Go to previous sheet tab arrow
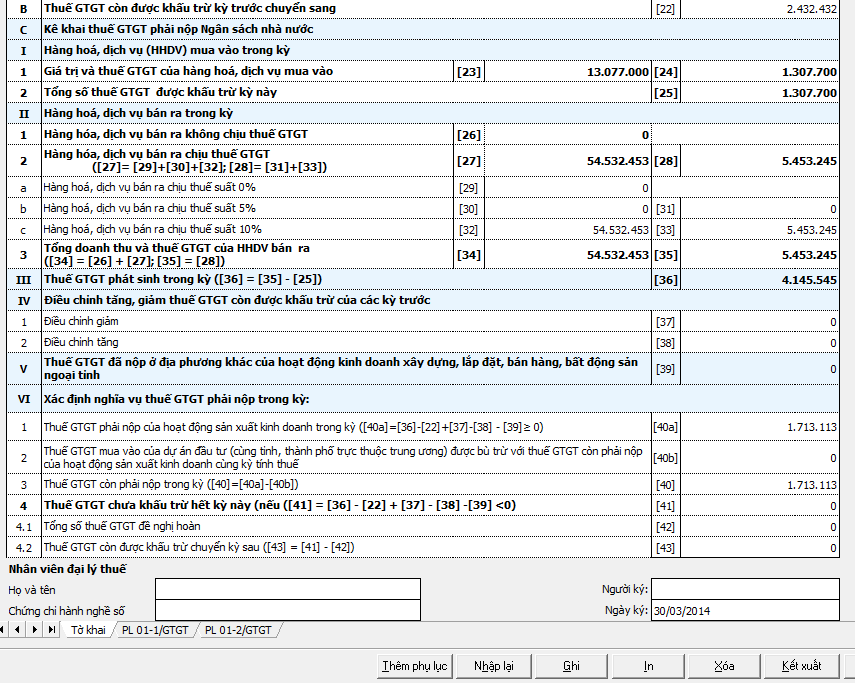This screenshot has height=683, width=855. point(17,630)
